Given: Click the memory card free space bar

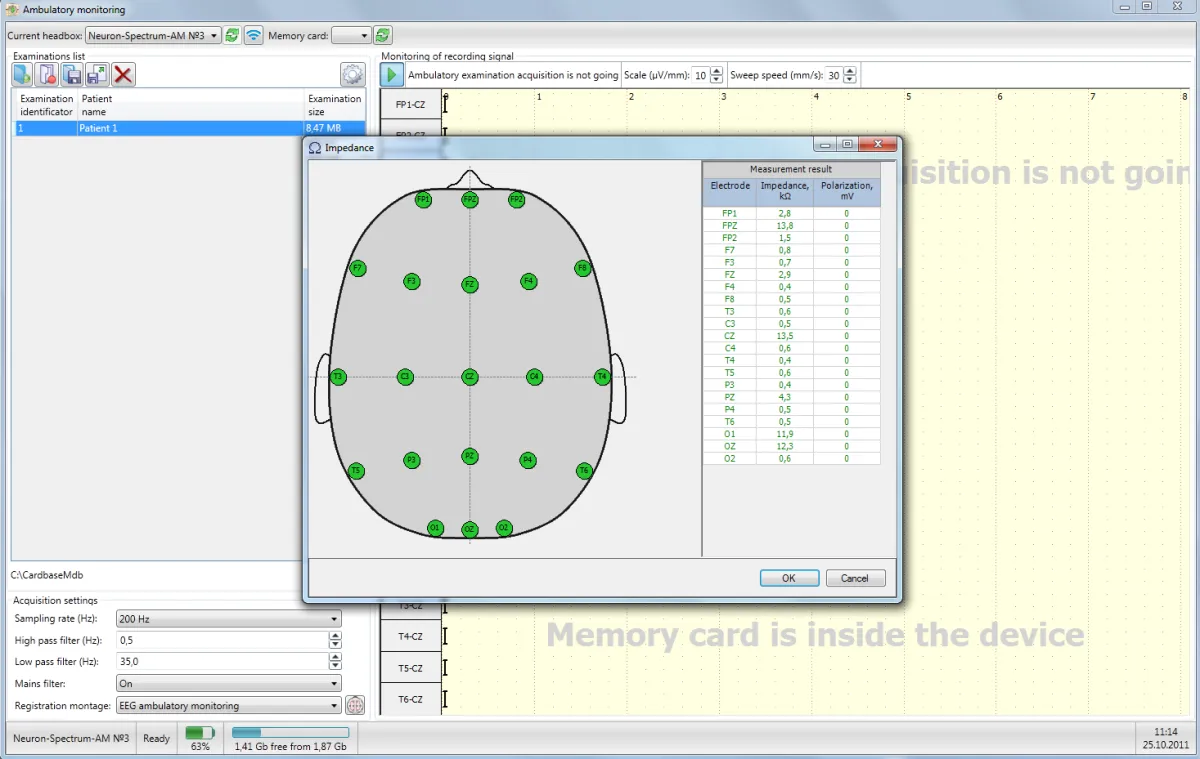Looking at the screenshot, I should pos(290,733).
